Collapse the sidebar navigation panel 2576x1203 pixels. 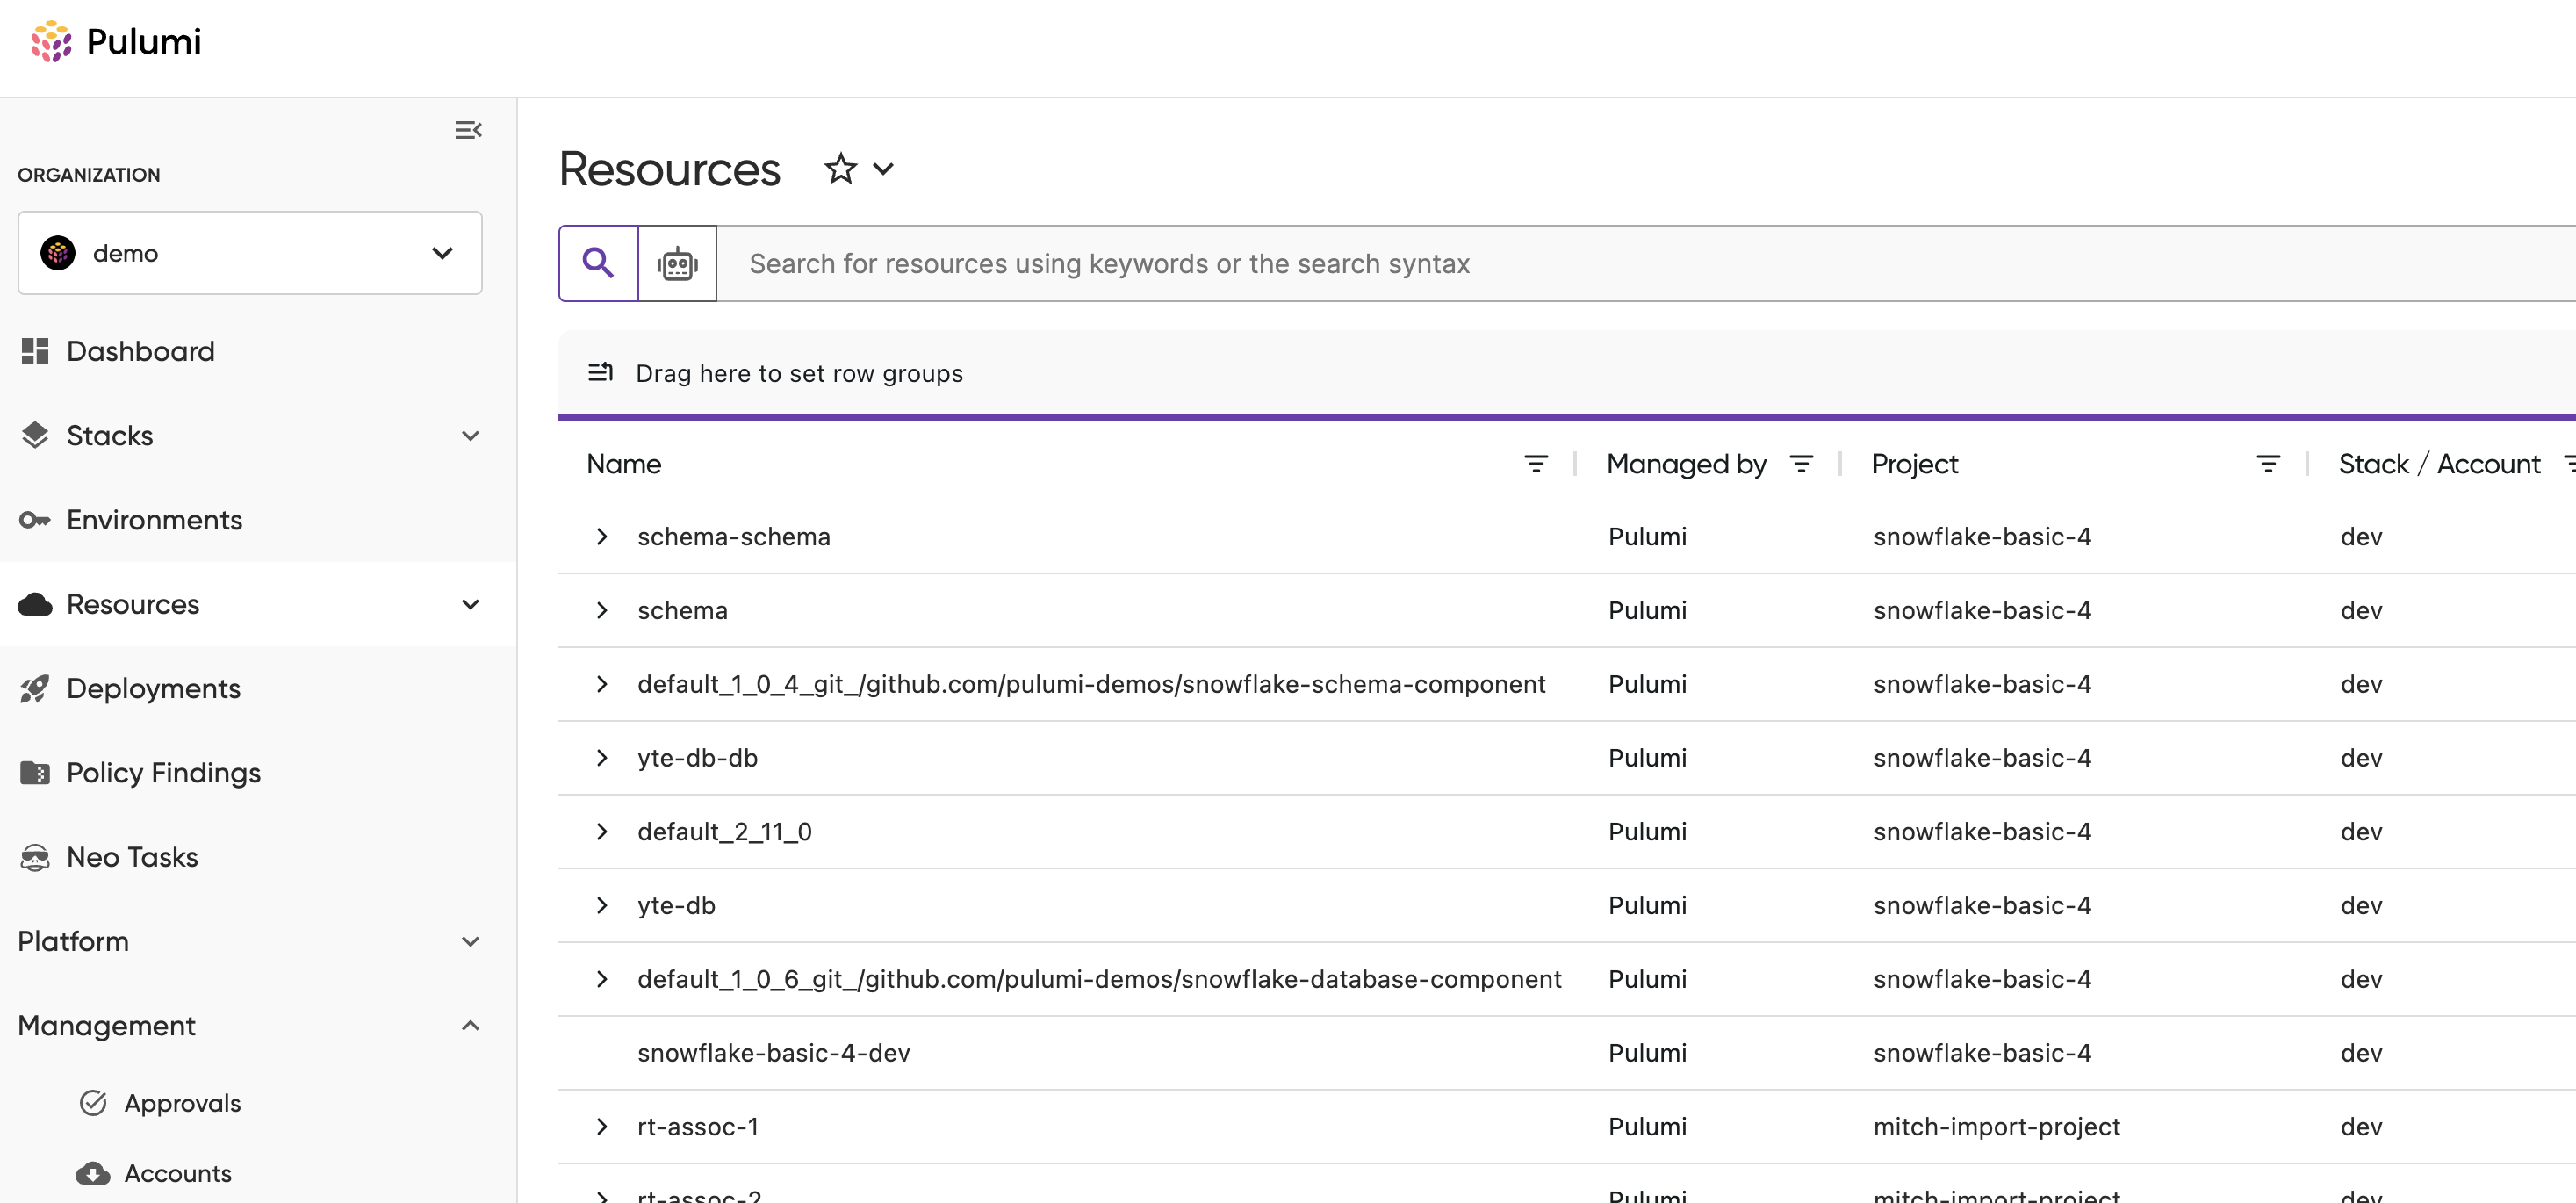(468, 130)
